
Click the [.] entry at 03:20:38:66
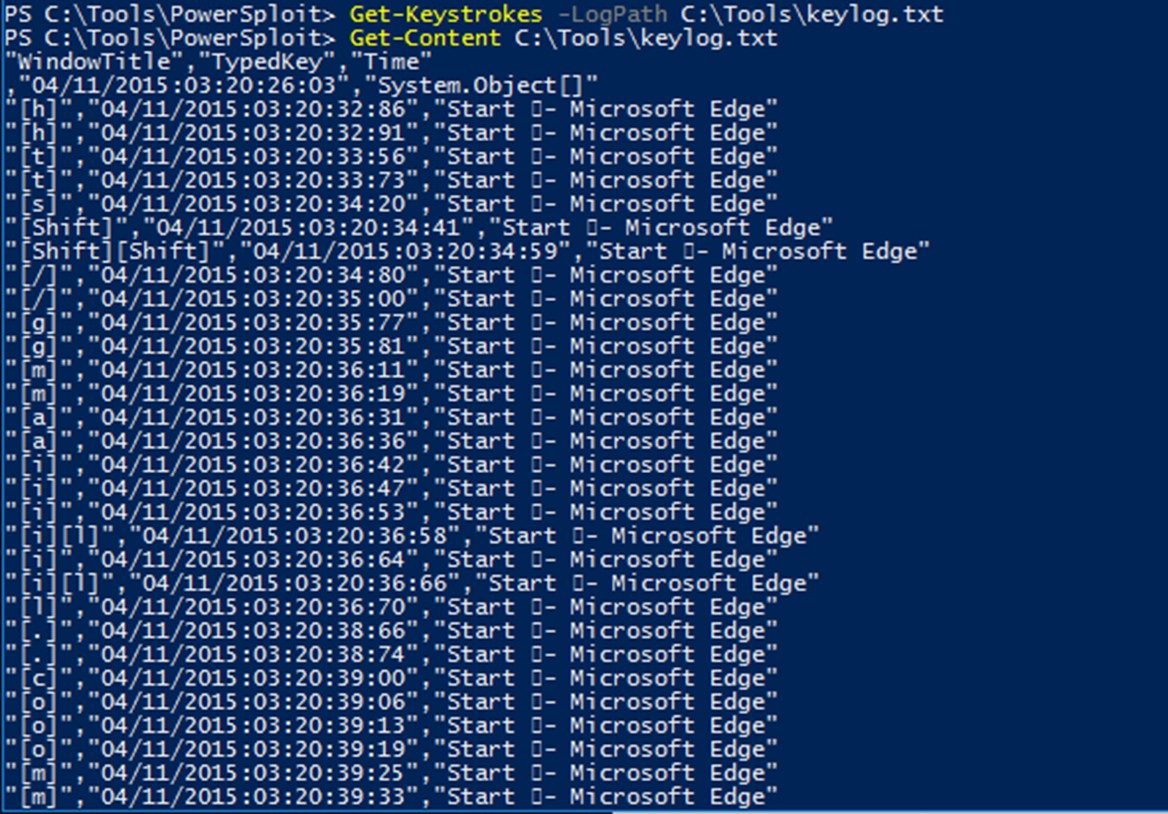coord(38,632)
